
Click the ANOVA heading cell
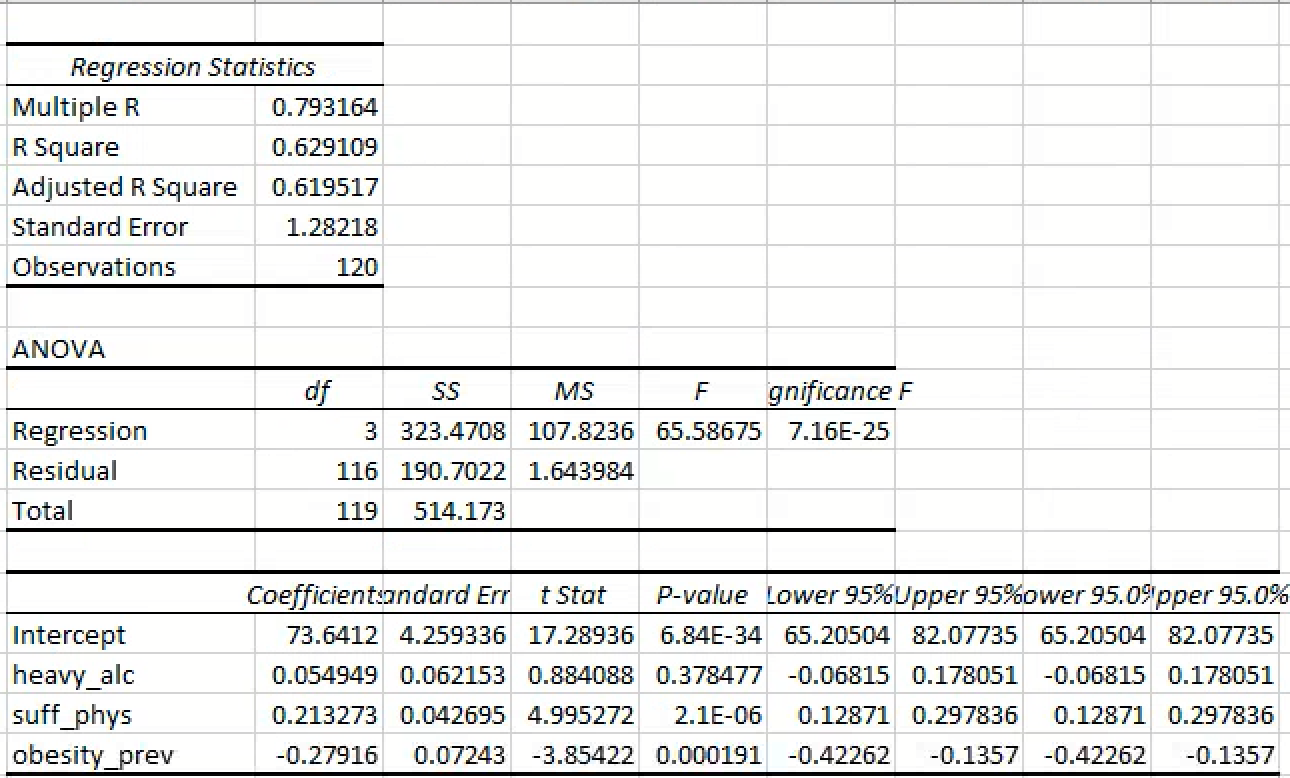(x=58, y=349)
